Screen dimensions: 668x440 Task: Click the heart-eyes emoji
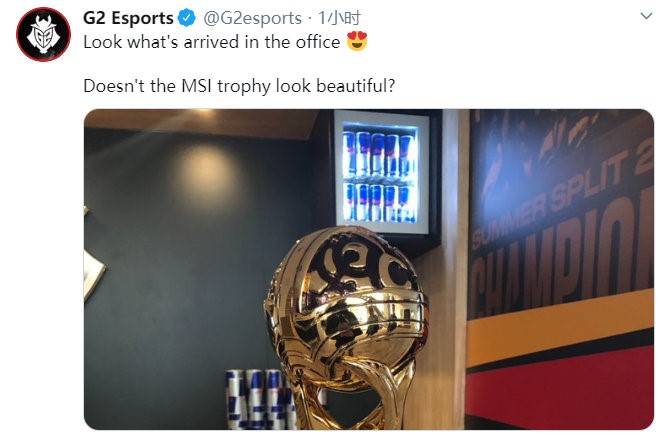pyautogui.click(x=357, y=41)
